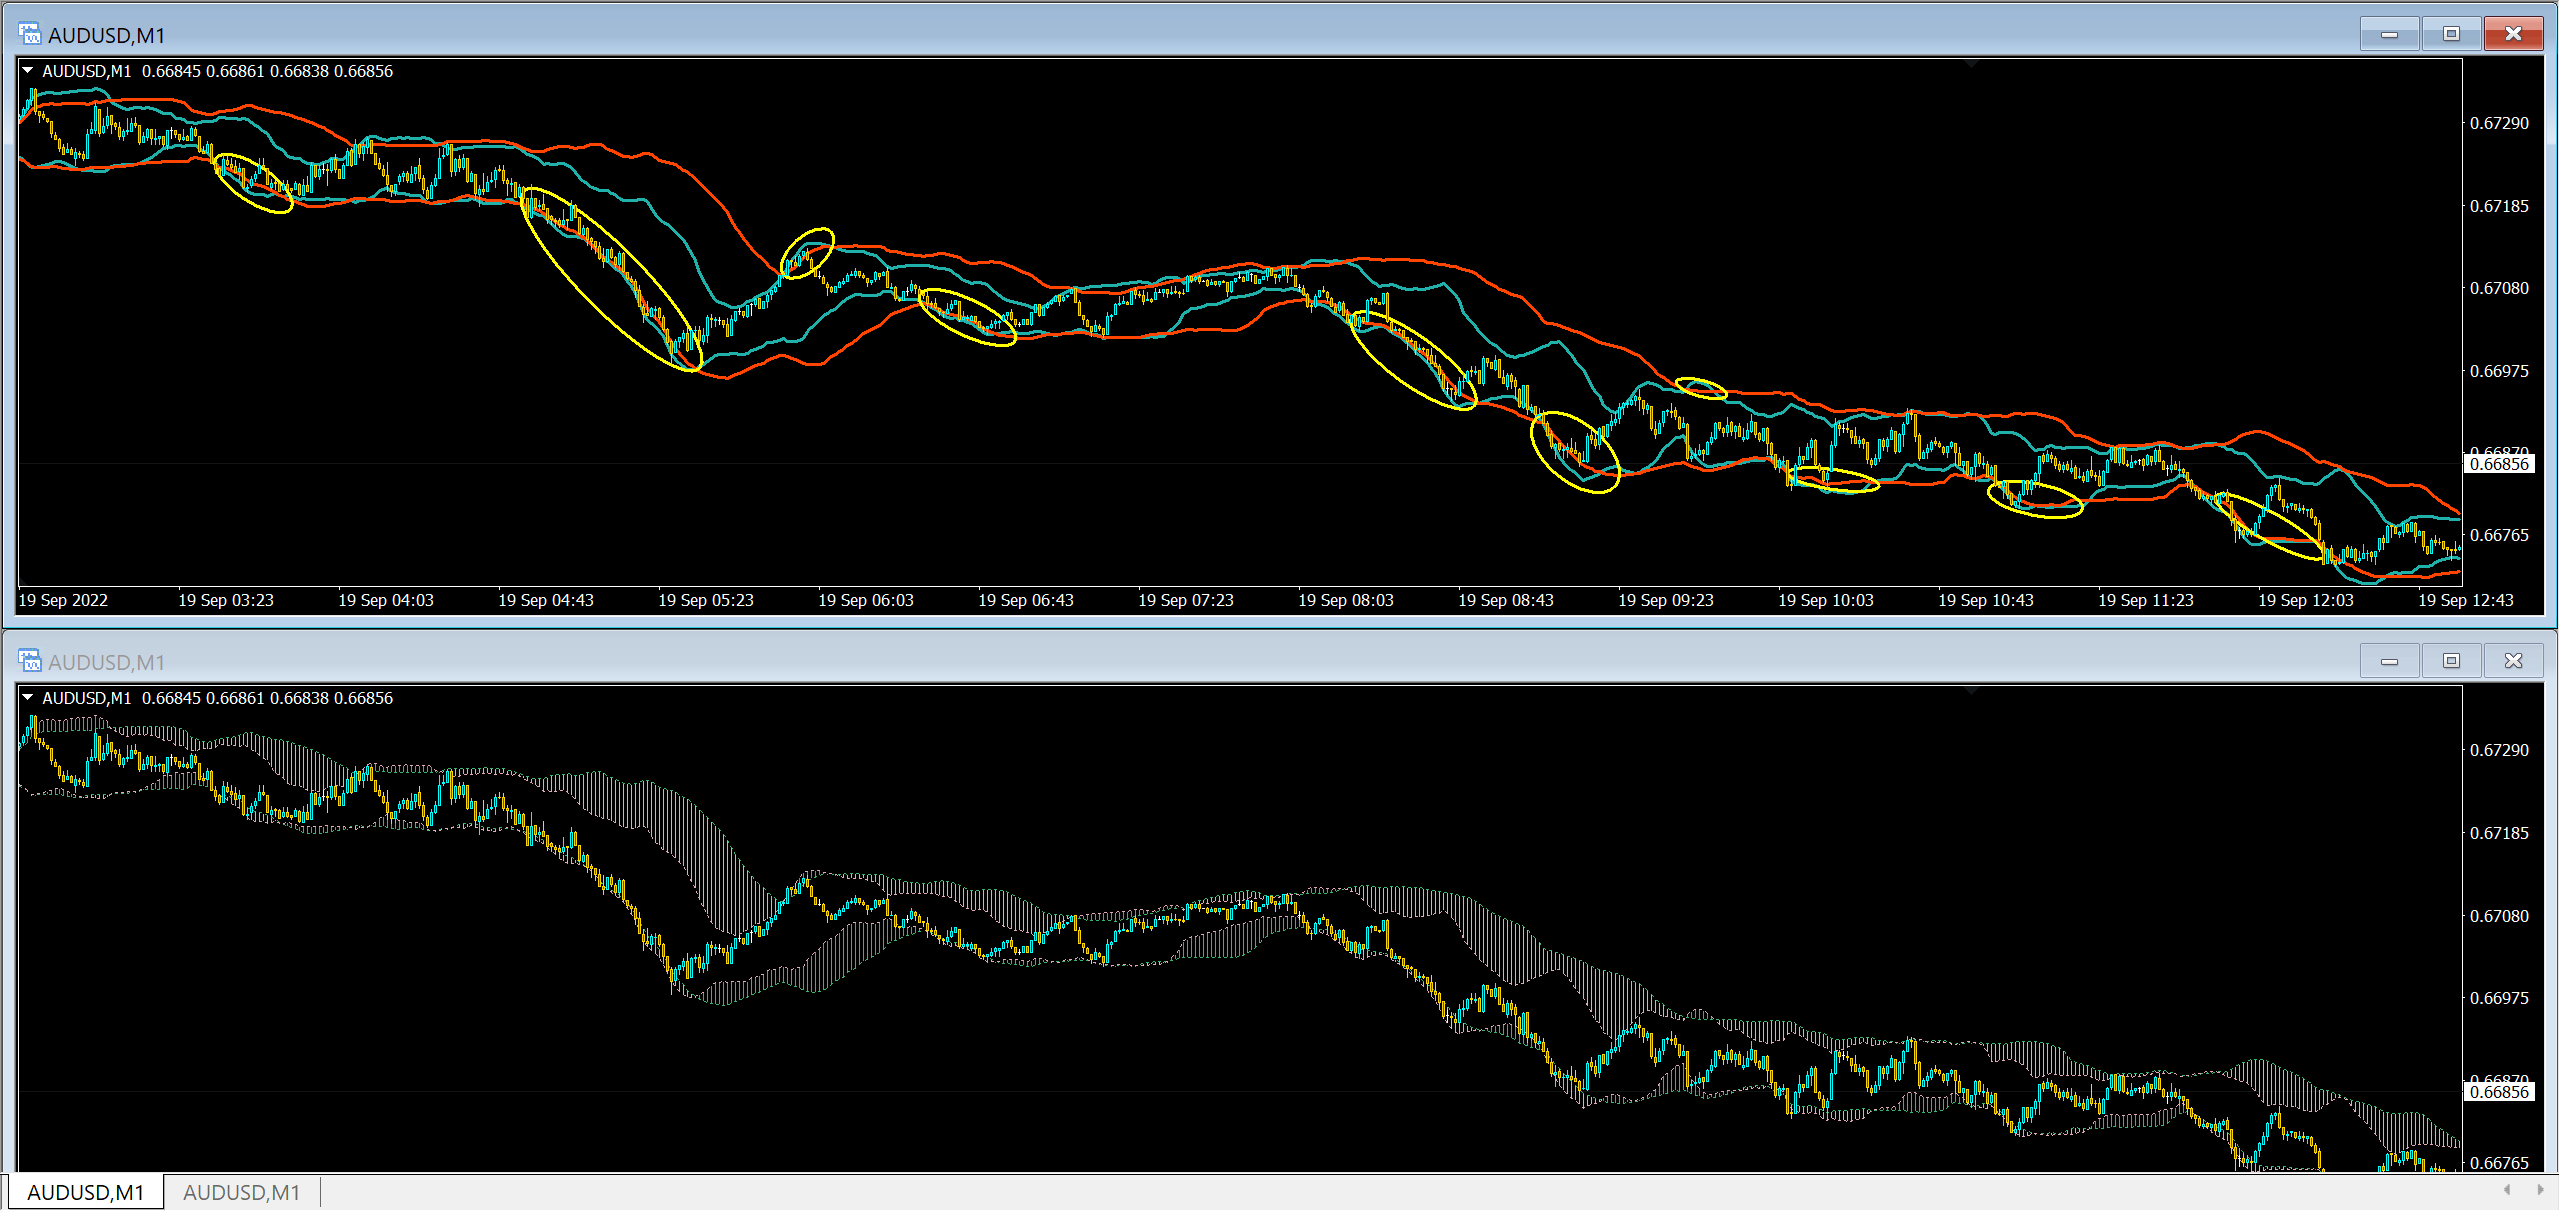Screen dimensions: 2559x1210
Task: Click the inactive lower chart's AUDUSD,M1 title bar
Action: [1200, 662]
